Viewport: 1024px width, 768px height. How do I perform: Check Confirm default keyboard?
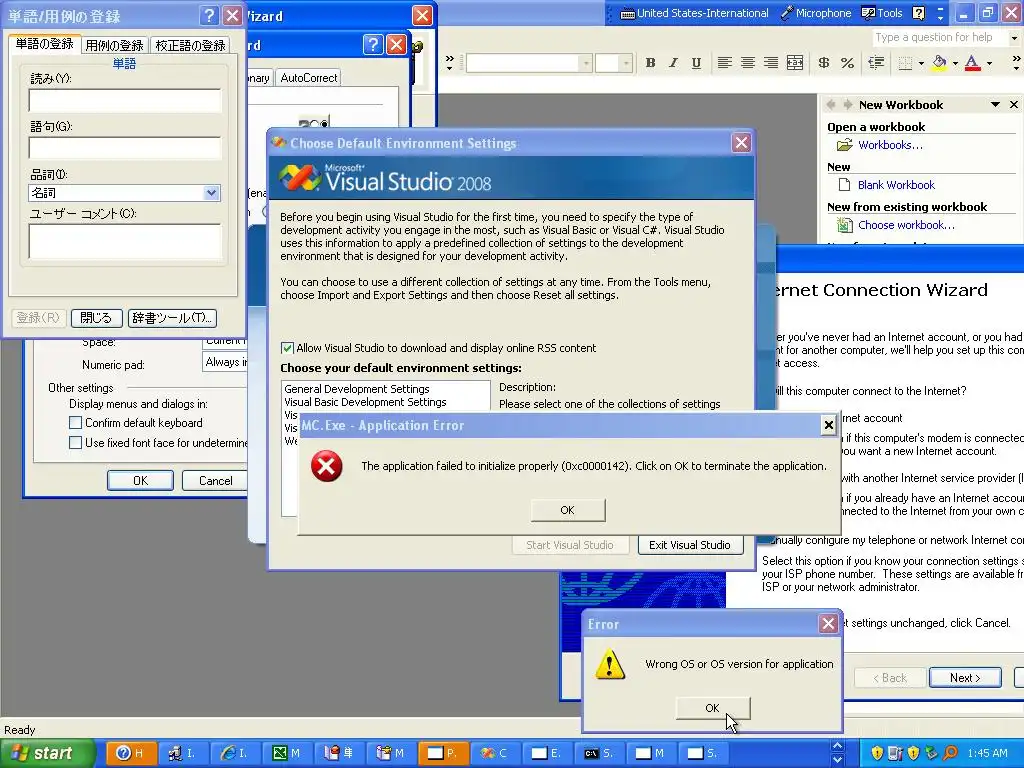[76, 423]
